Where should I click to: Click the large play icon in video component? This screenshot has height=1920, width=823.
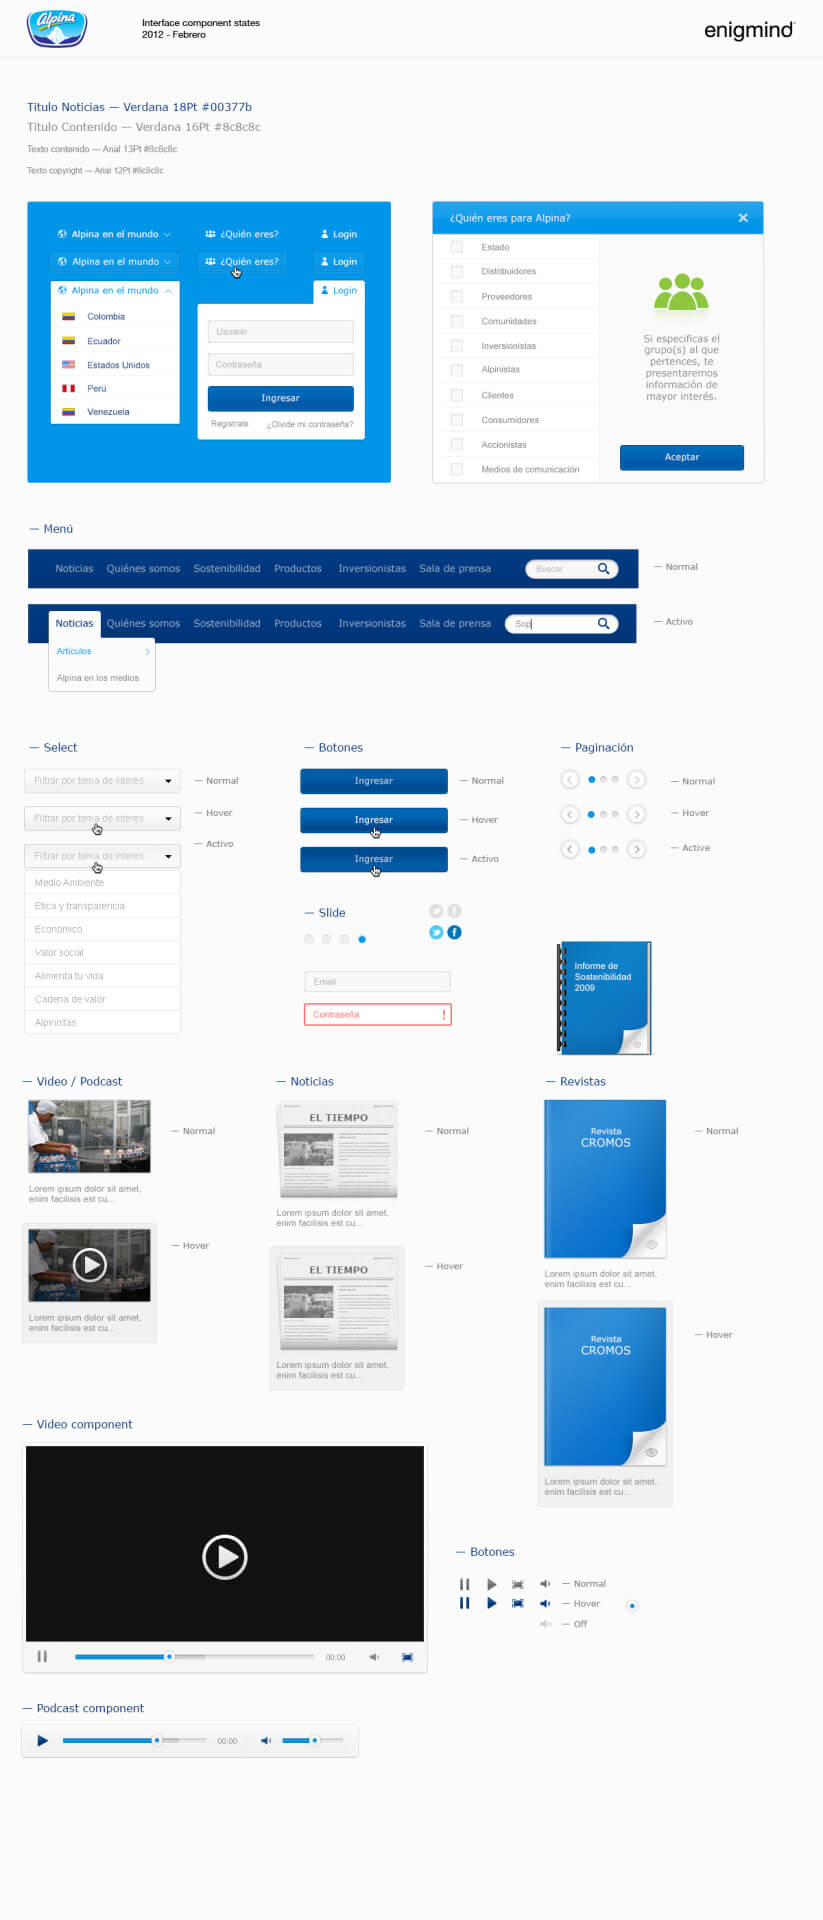coord(225,1557)
